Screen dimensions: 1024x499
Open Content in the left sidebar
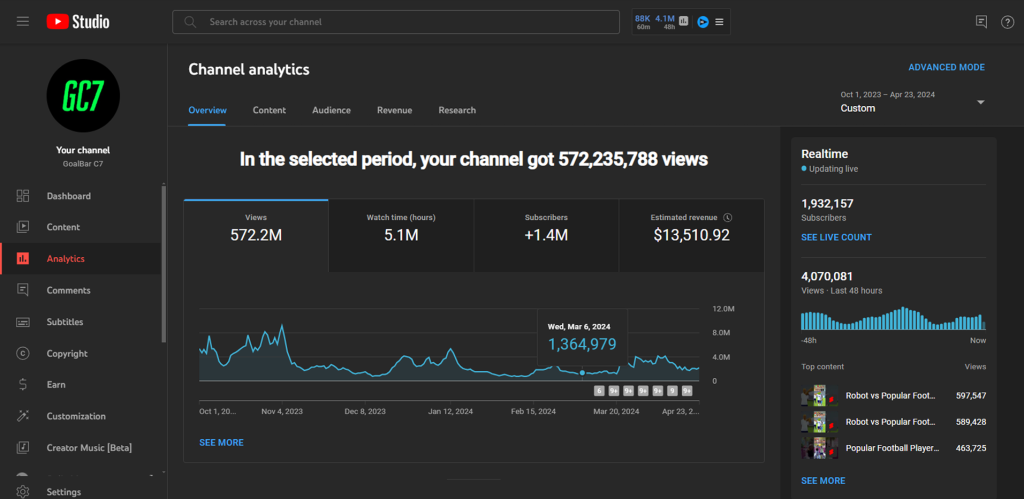pos(82,227)
